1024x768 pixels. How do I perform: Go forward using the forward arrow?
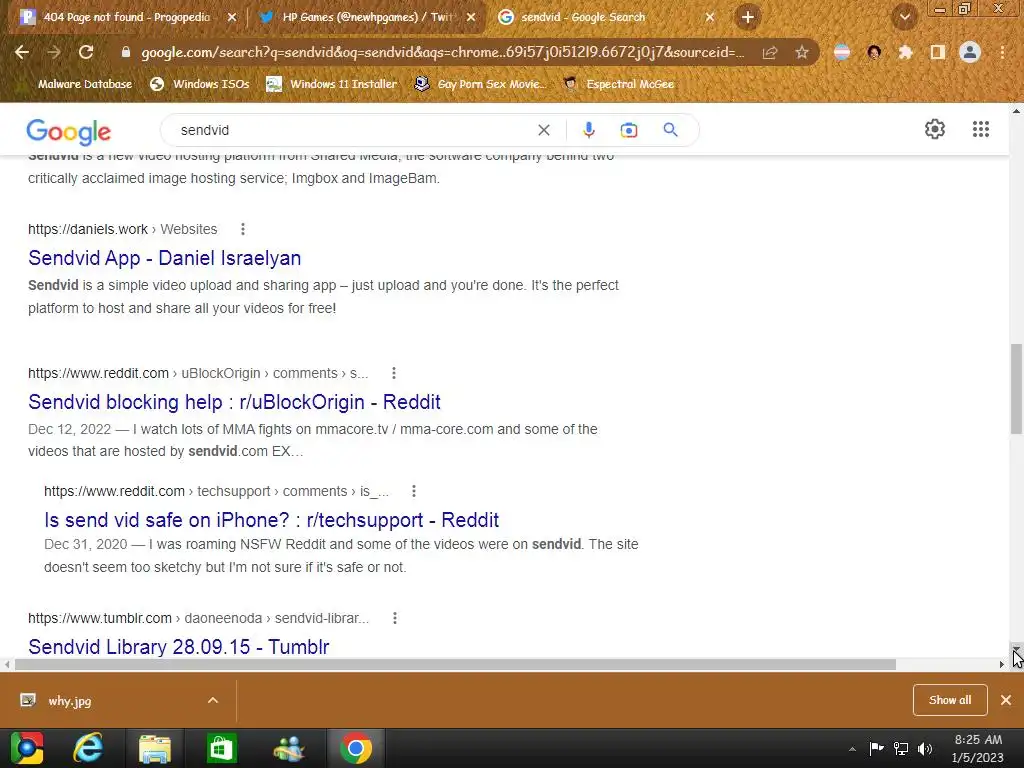[54, 52]
